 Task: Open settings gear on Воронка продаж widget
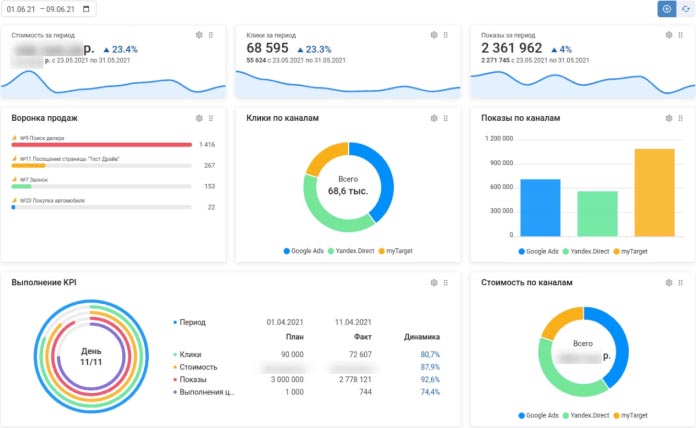pos(199,118)
